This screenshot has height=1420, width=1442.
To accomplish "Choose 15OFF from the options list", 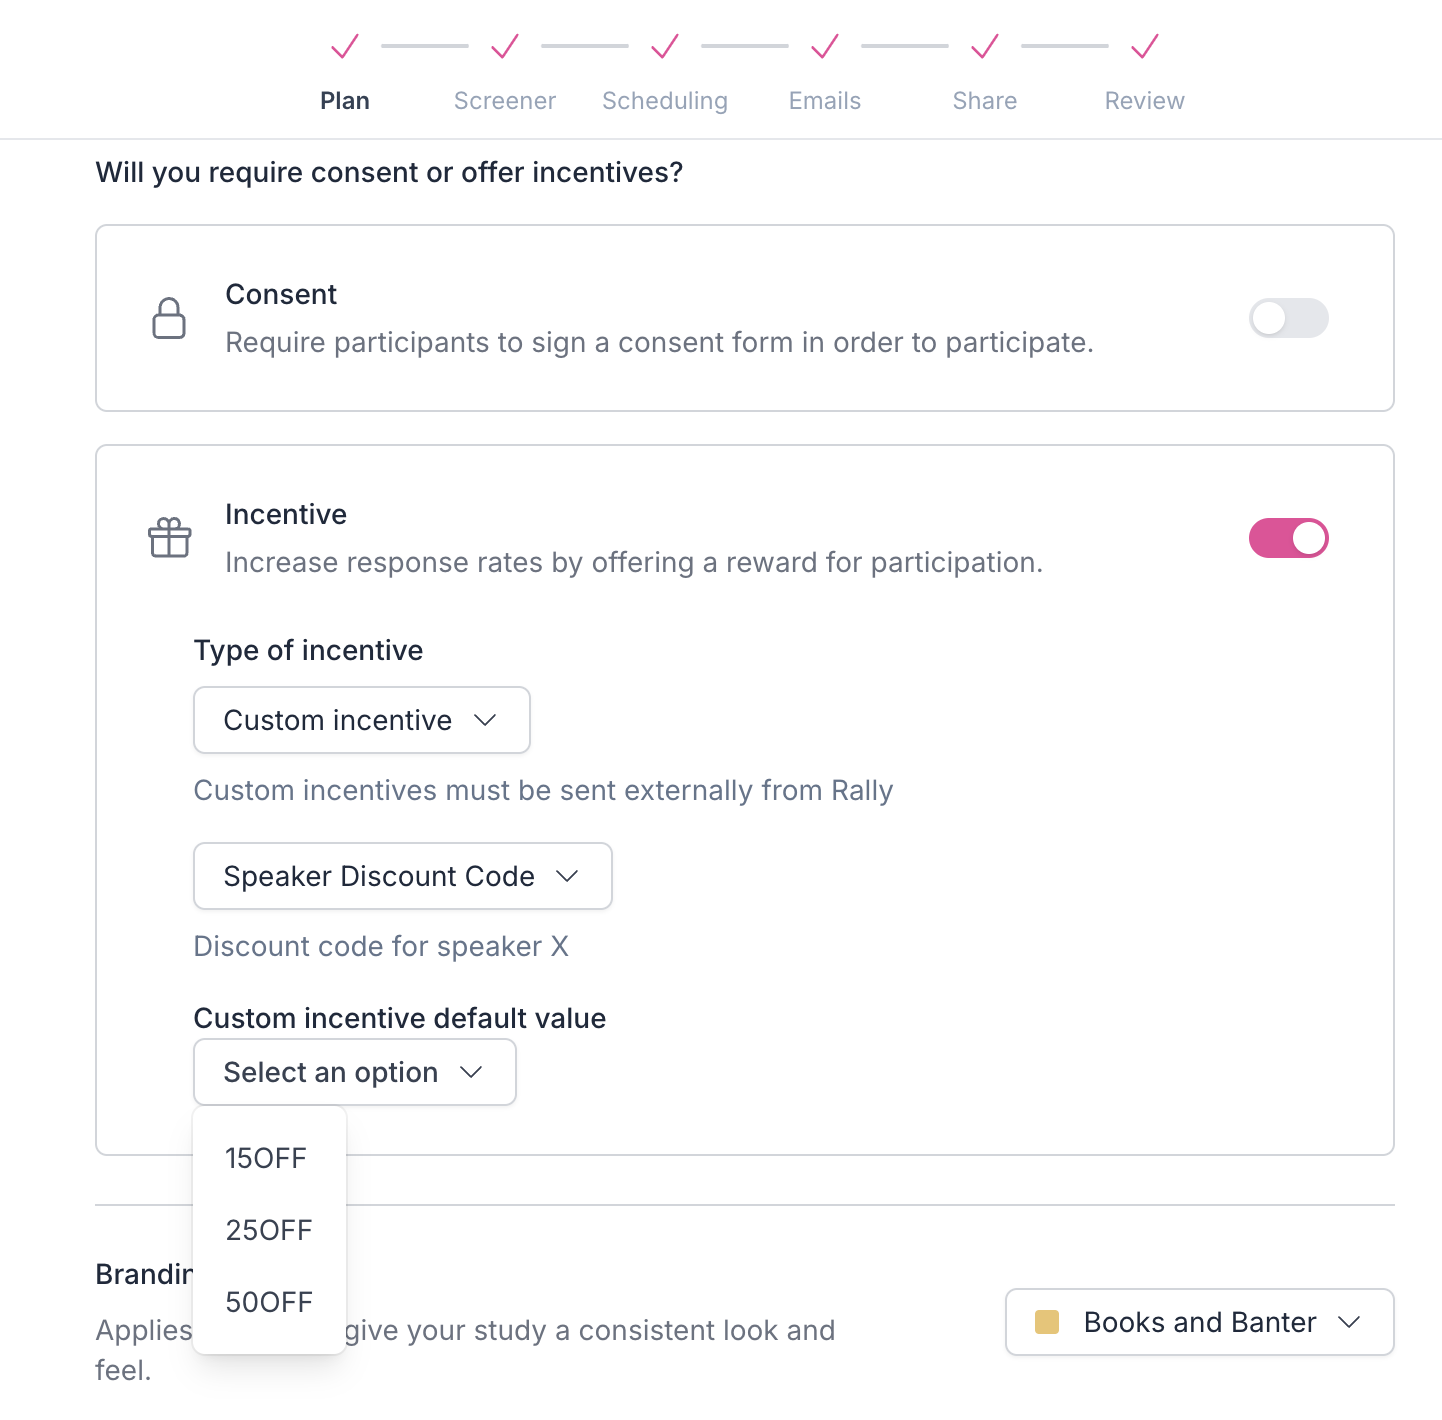I will click(266, 1158).
